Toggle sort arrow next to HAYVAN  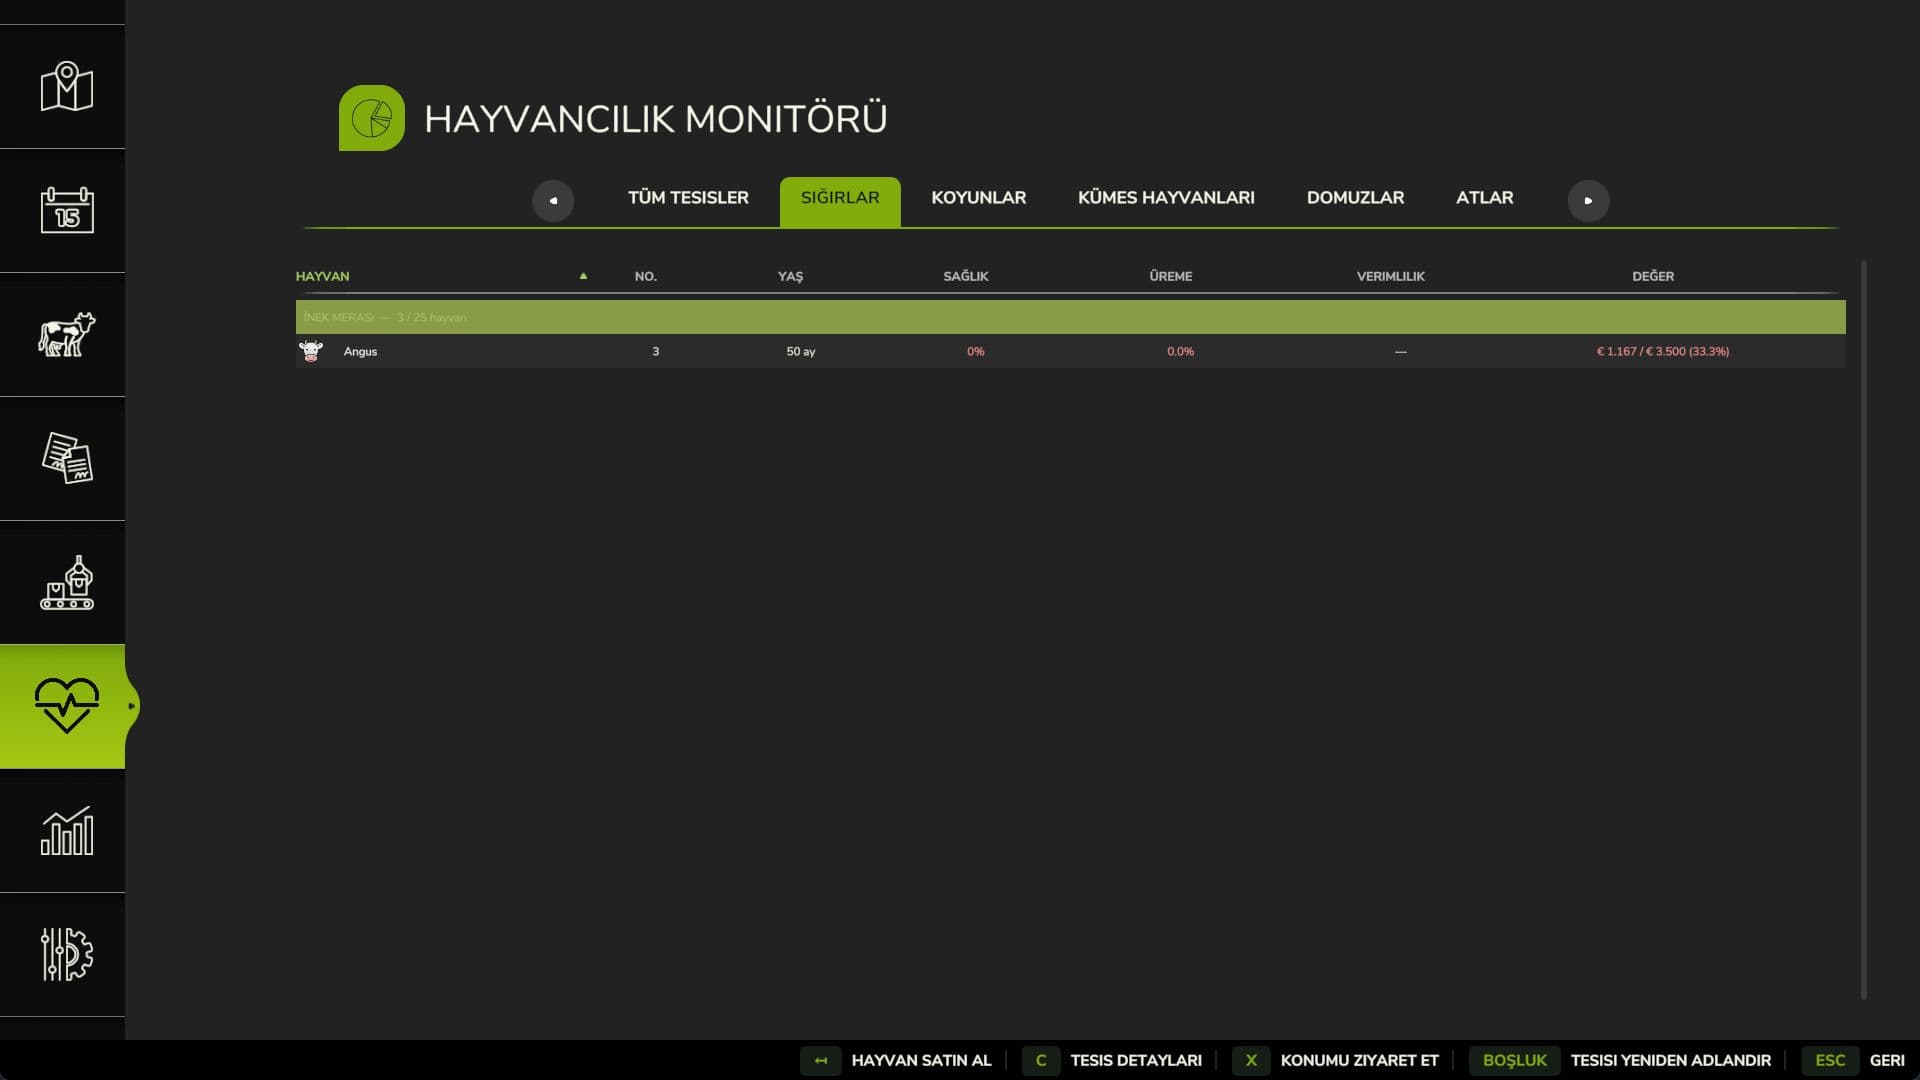coord(583,276)
